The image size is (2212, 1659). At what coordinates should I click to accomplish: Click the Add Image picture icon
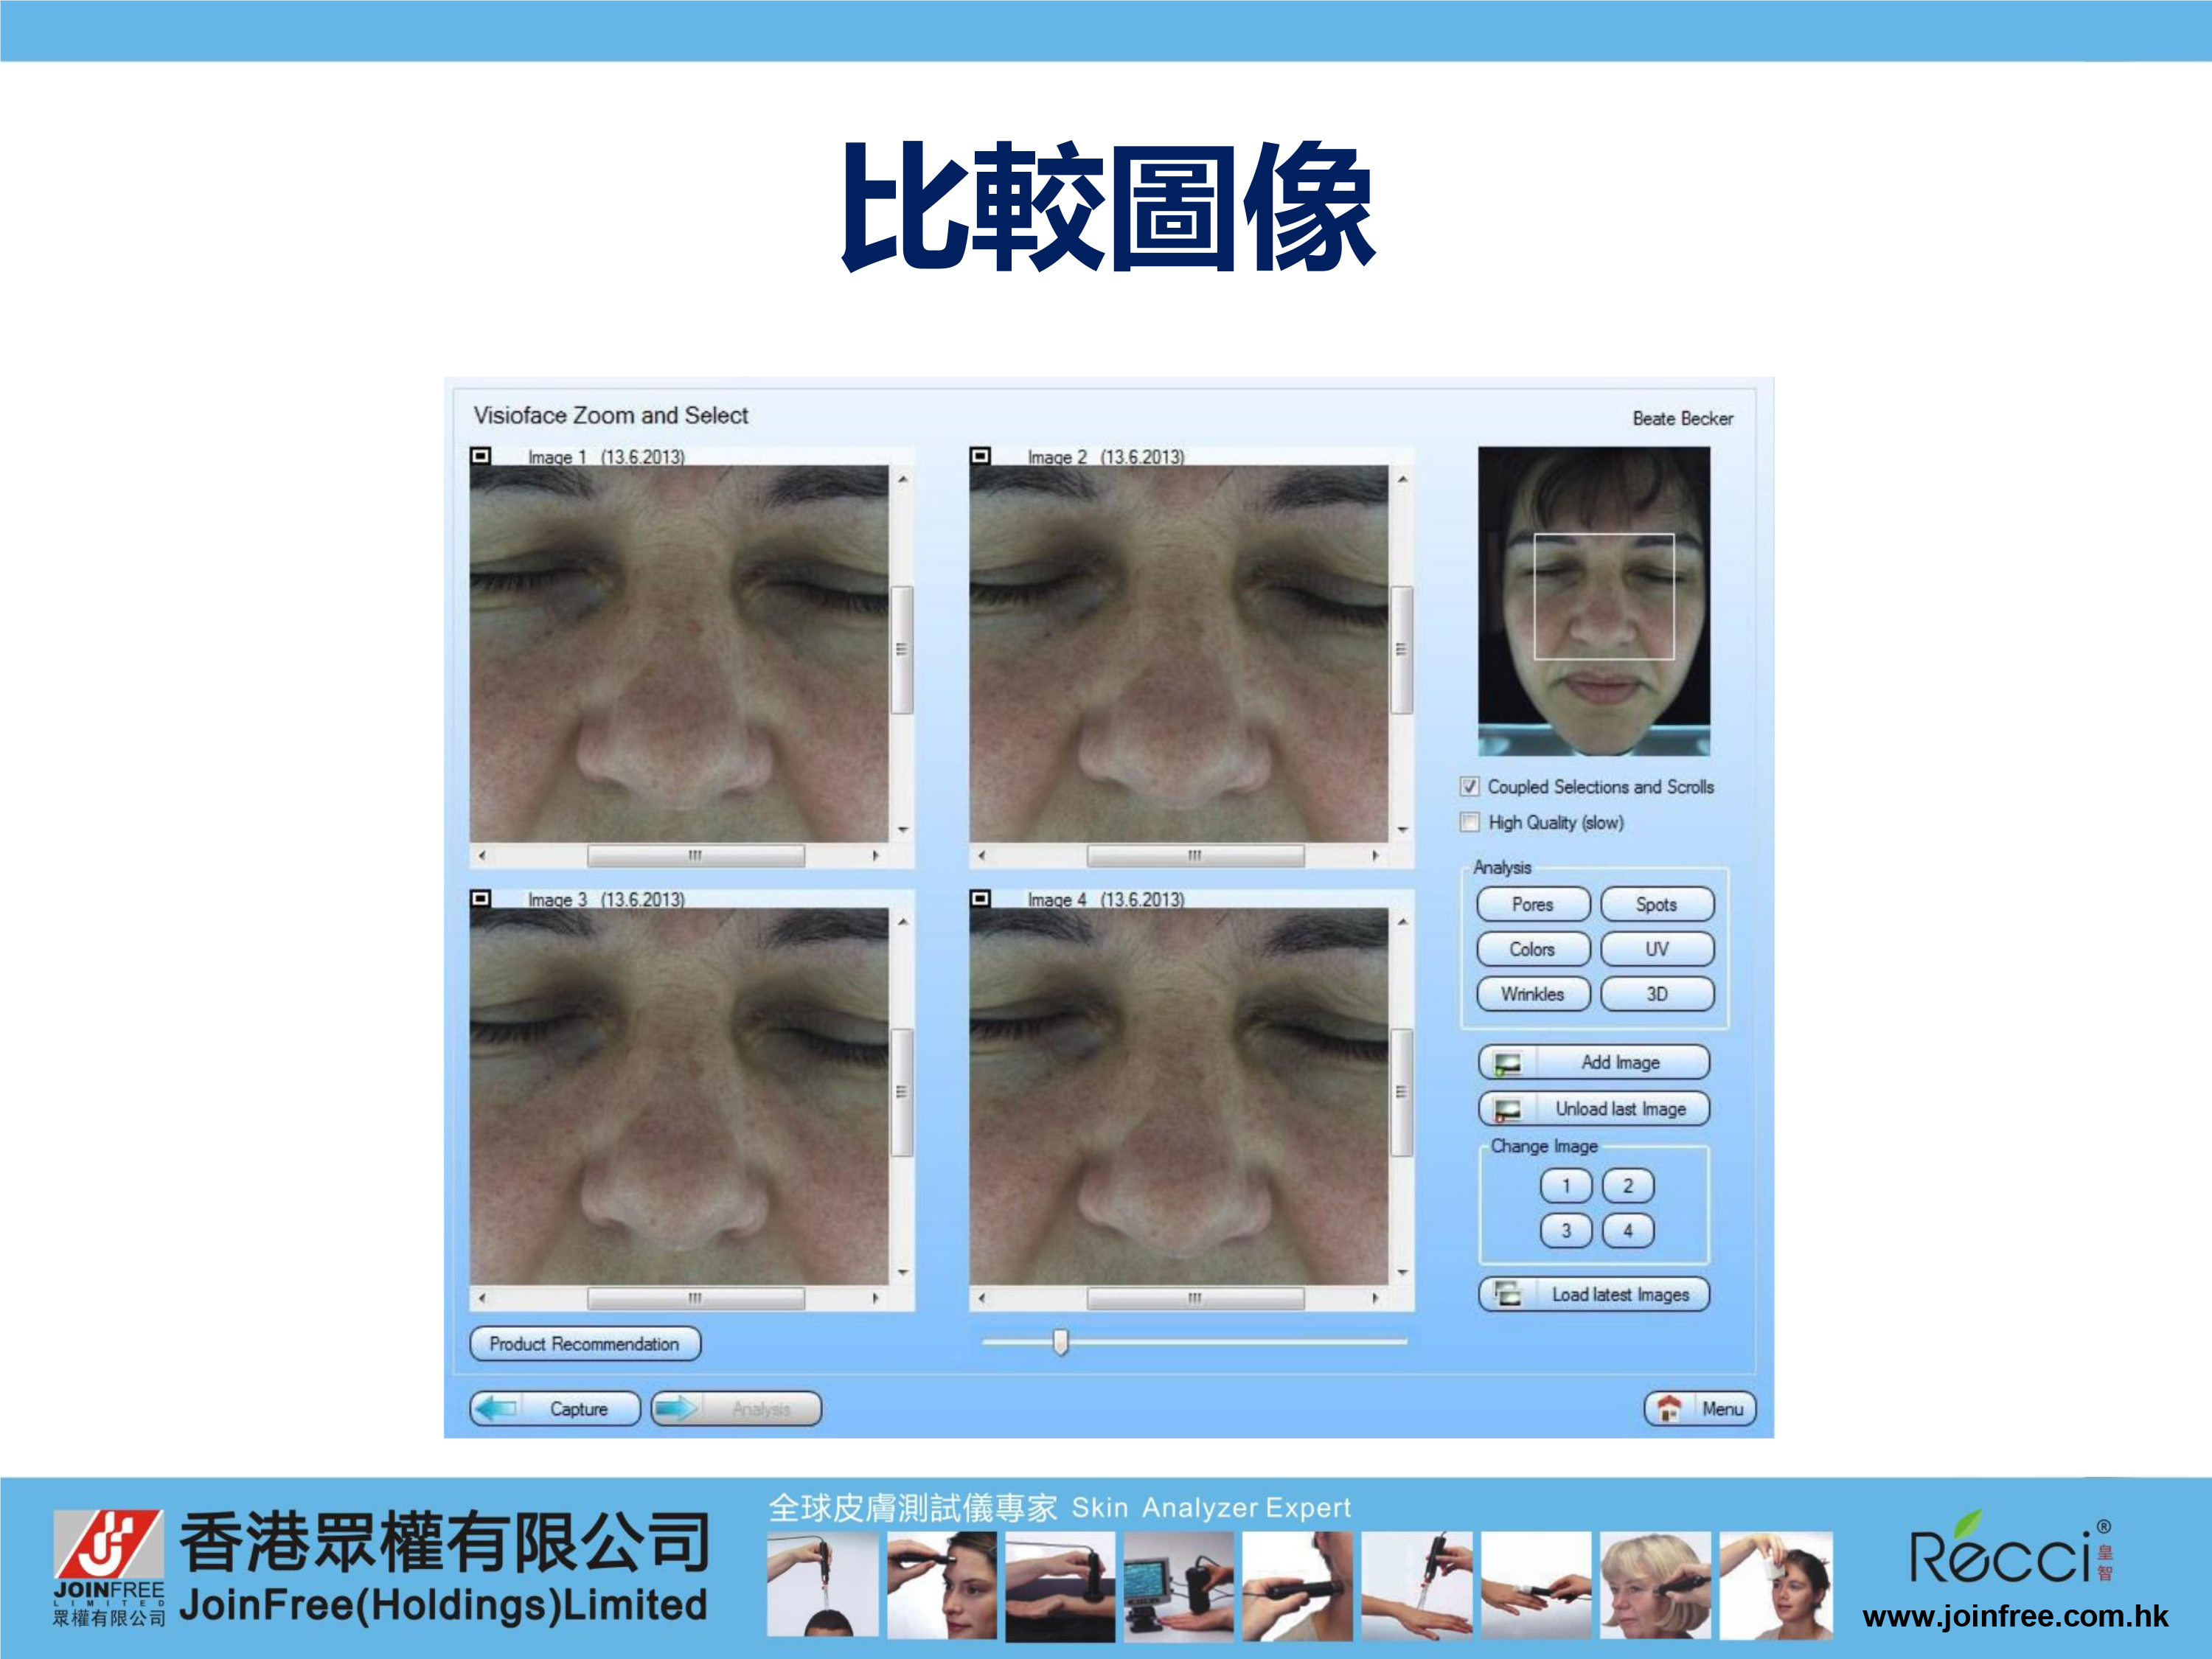pyautogui.click(x=1507, y=1063)
